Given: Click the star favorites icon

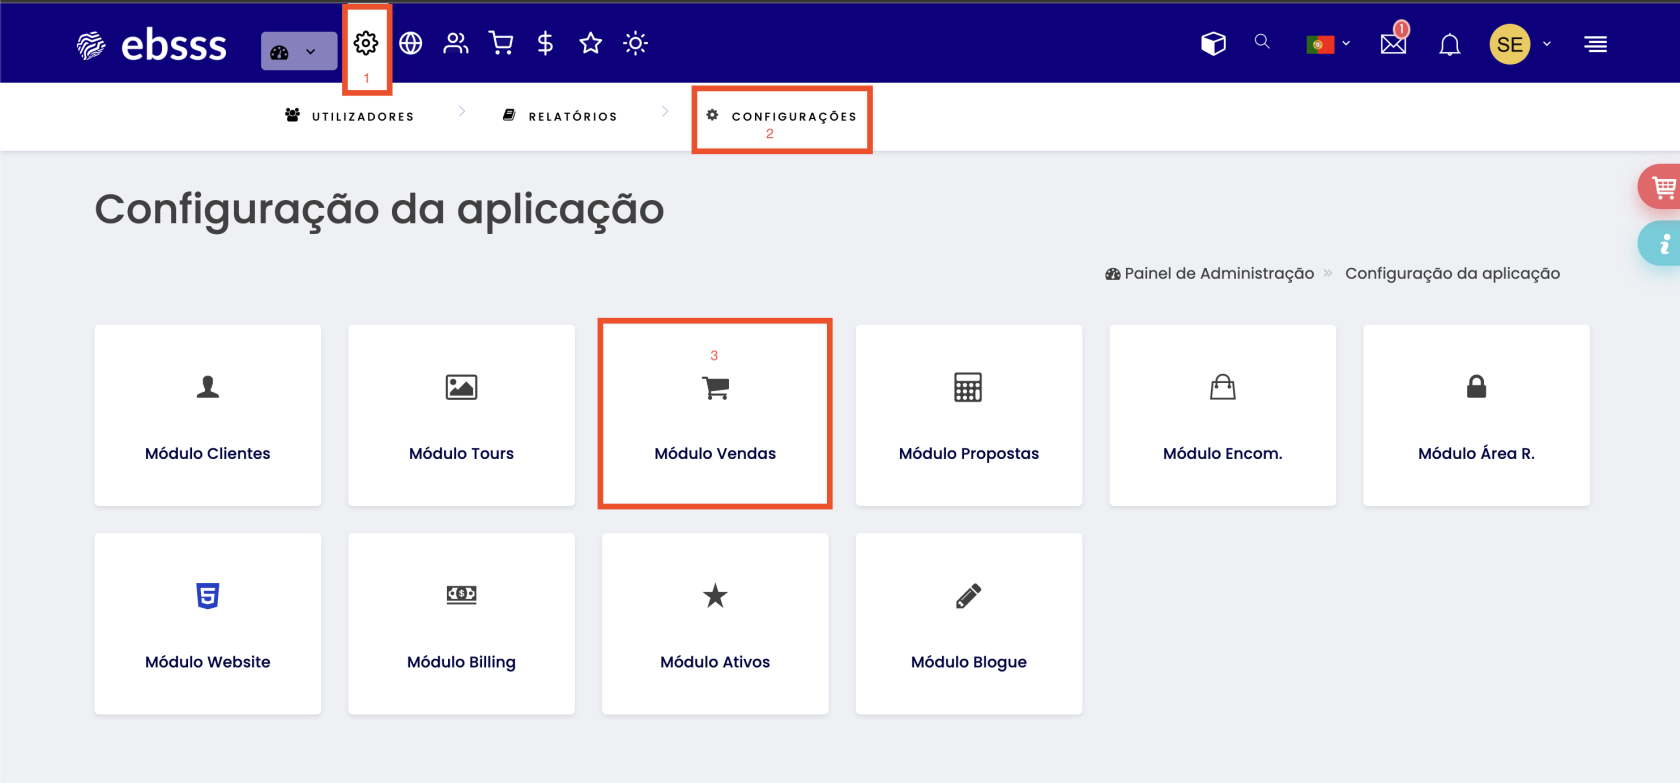Looking at the screenshot, I should point(591,43).
